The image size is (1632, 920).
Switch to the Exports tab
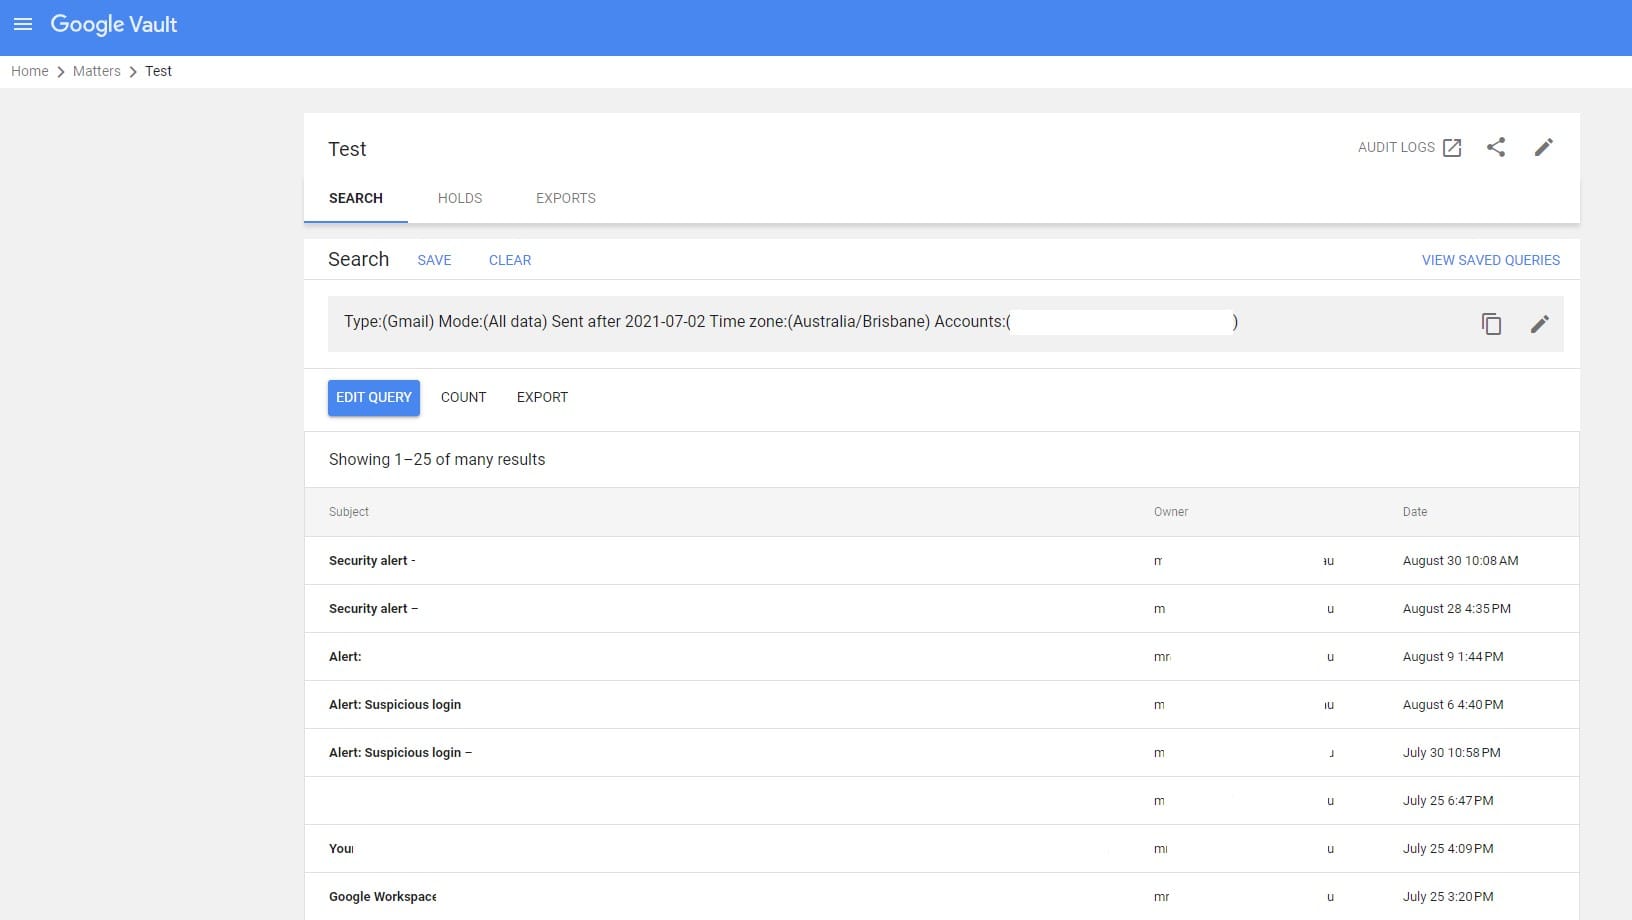coord(565,198)
